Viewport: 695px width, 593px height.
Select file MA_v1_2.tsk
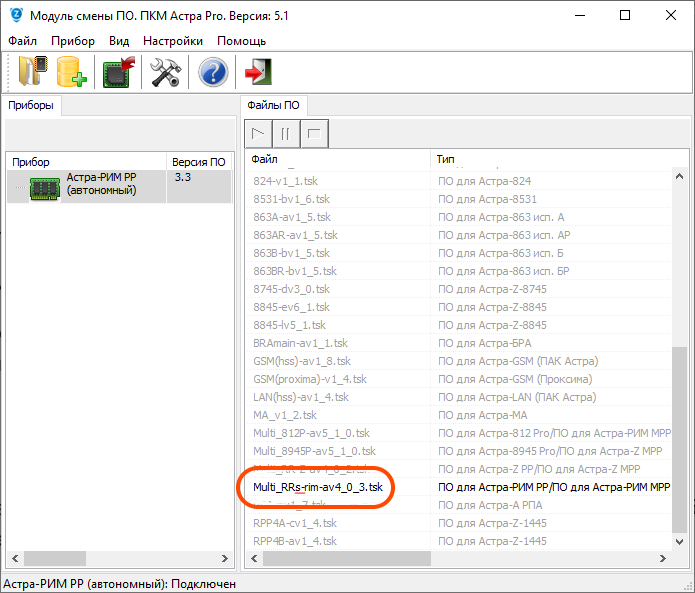click(285, 415)
